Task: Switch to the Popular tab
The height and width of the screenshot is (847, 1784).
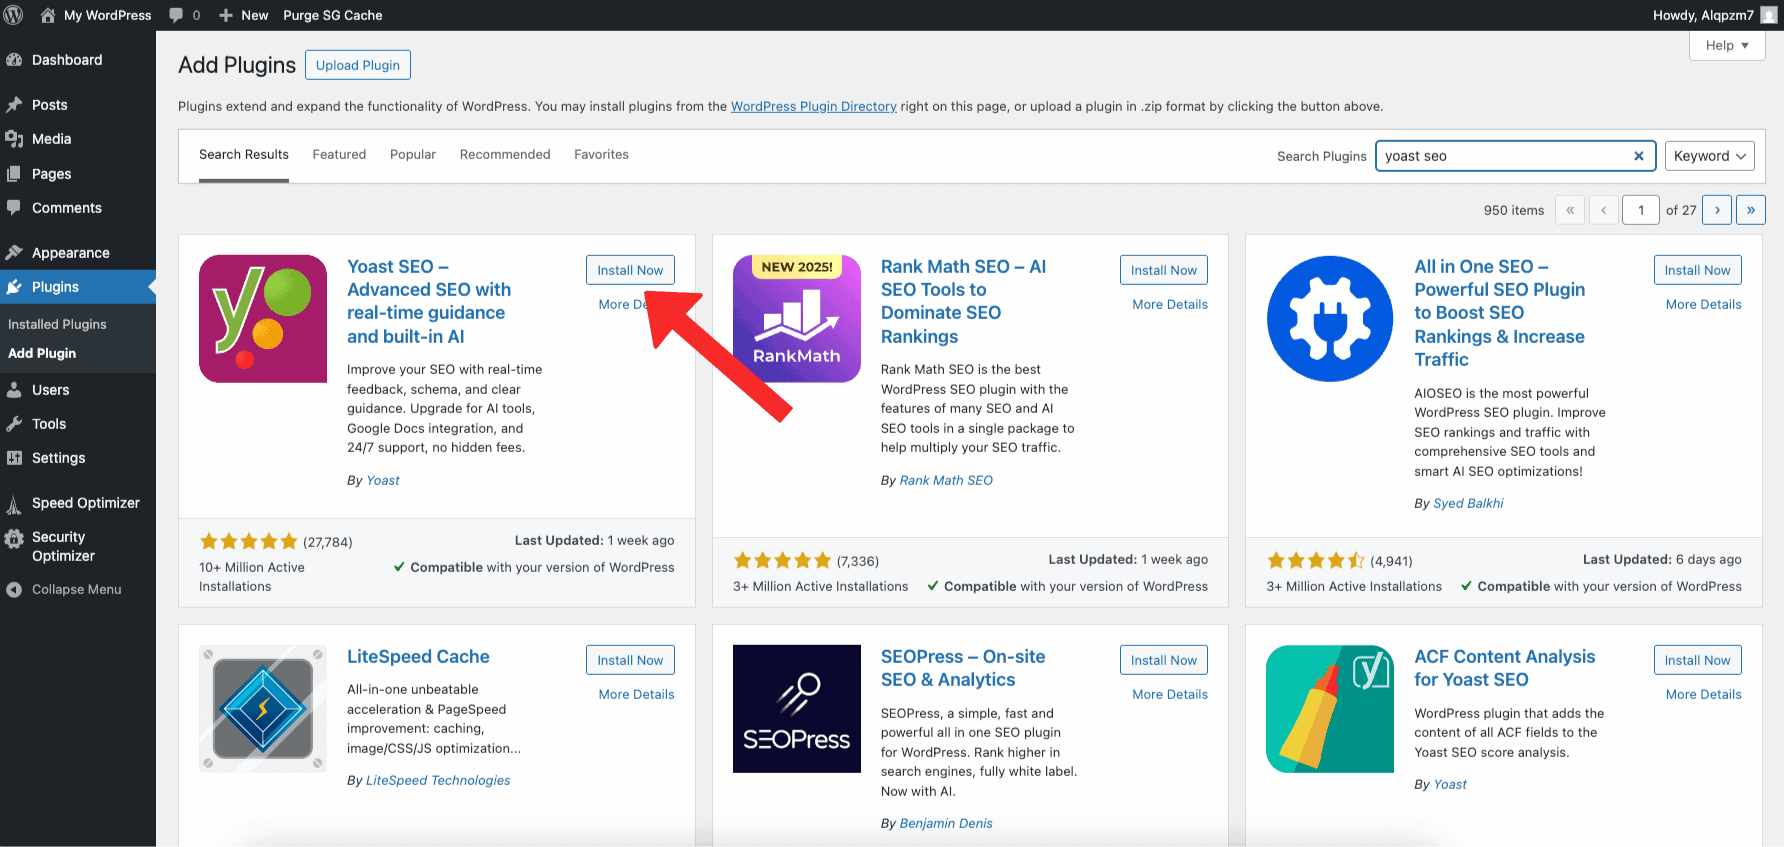Action: click(x=413, y=155)
